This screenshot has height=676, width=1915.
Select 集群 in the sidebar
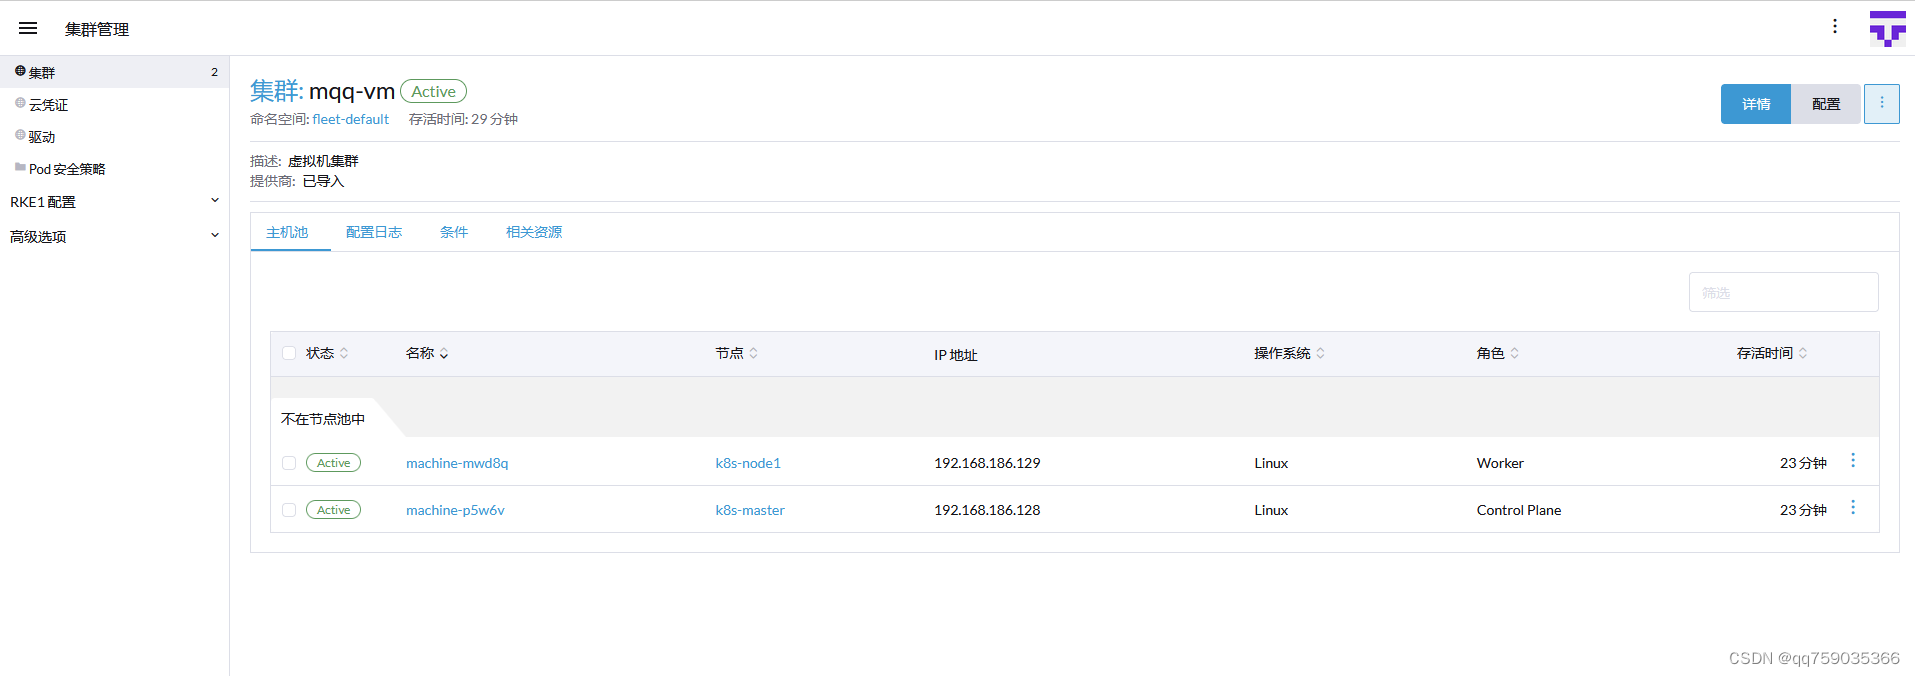[x=114, y=72]
